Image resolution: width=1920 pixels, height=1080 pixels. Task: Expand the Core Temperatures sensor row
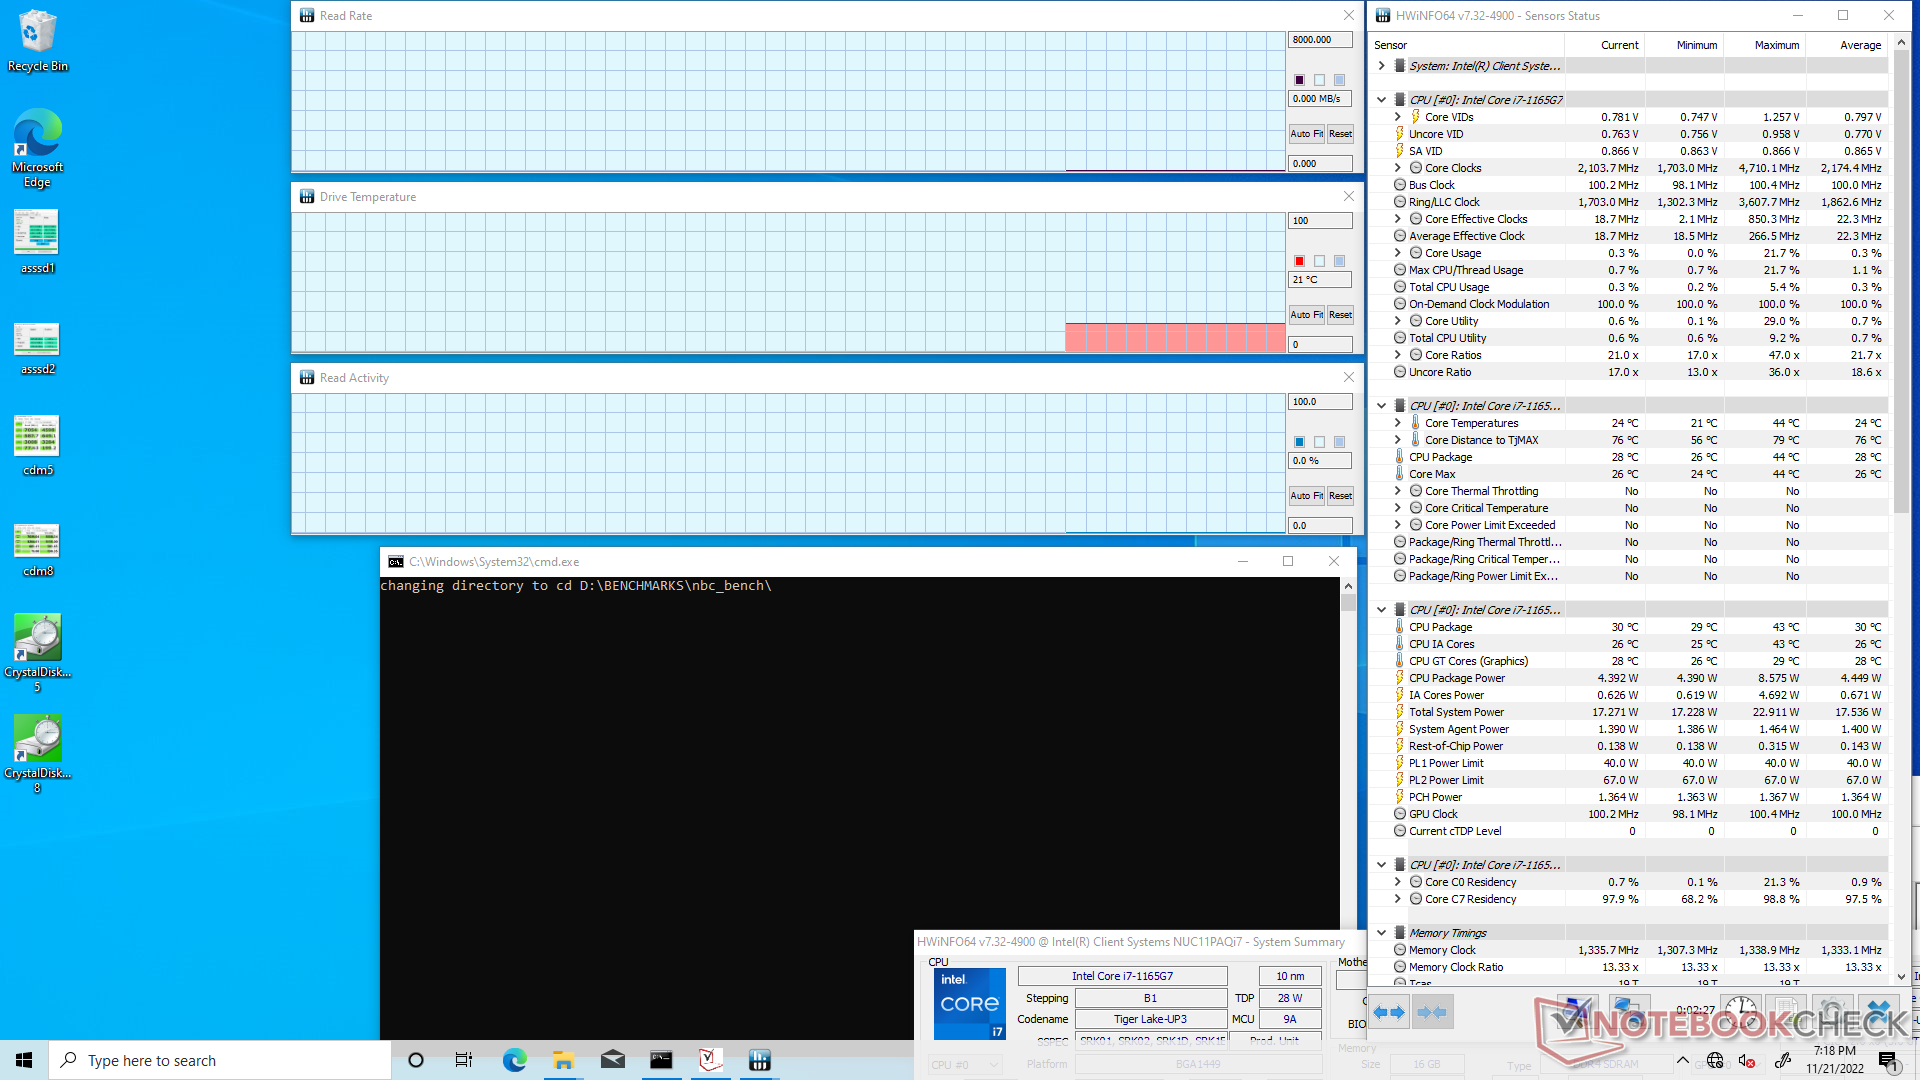tap(1398, 423)
